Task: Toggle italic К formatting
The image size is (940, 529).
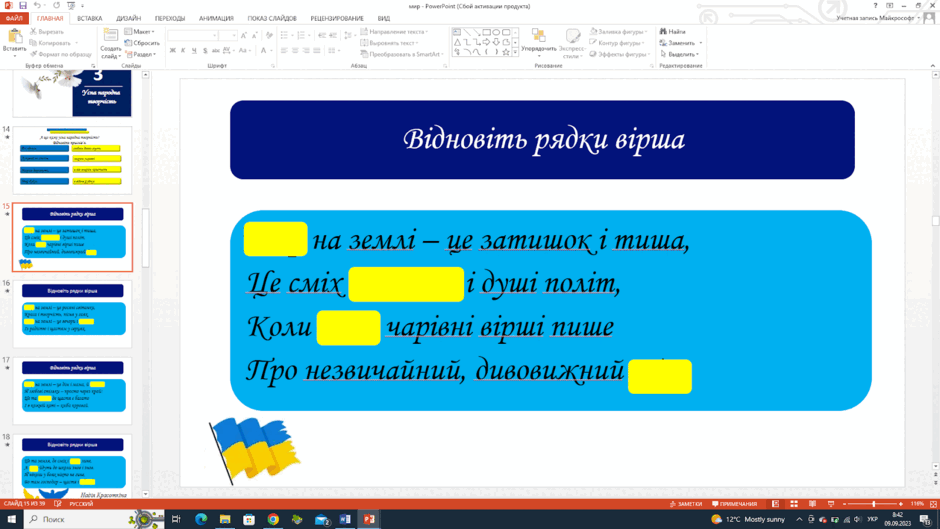Action: [x=183, y=51]
